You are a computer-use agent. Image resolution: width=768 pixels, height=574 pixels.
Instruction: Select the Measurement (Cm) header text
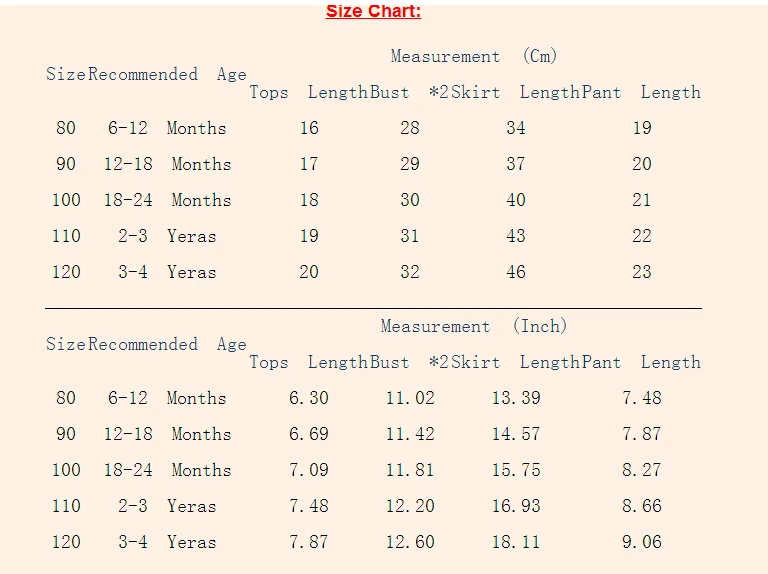coord(474,56)
